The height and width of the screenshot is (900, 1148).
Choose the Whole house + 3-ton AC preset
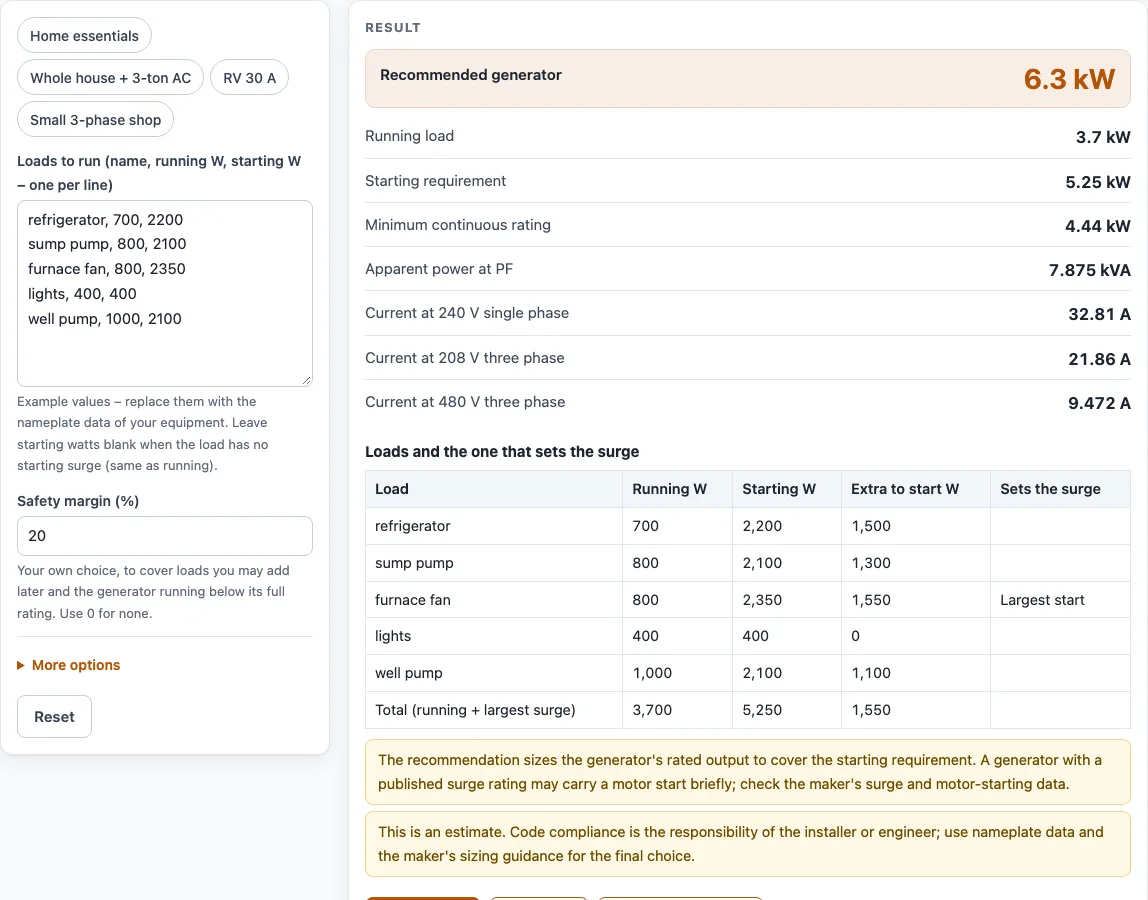coord(111,78)
